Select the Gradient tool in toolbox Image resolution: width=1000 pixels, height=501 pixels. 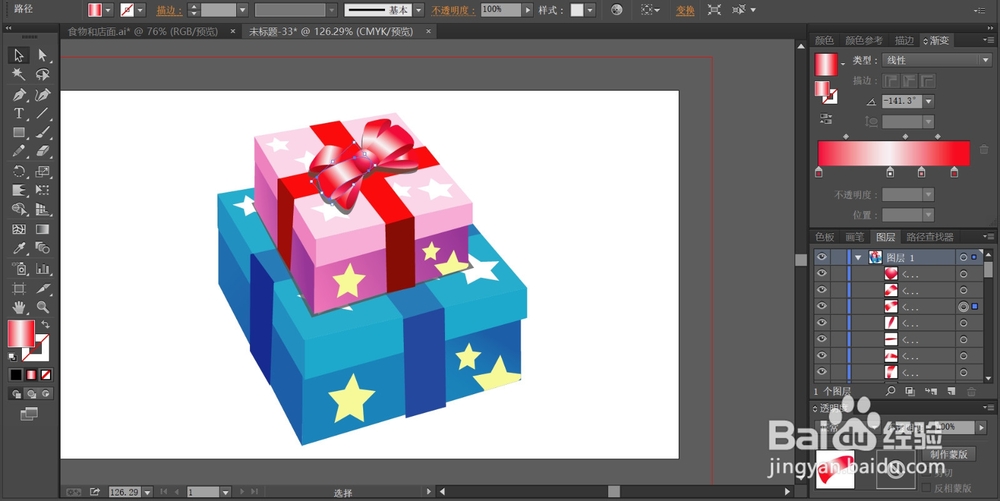[43, 229]
